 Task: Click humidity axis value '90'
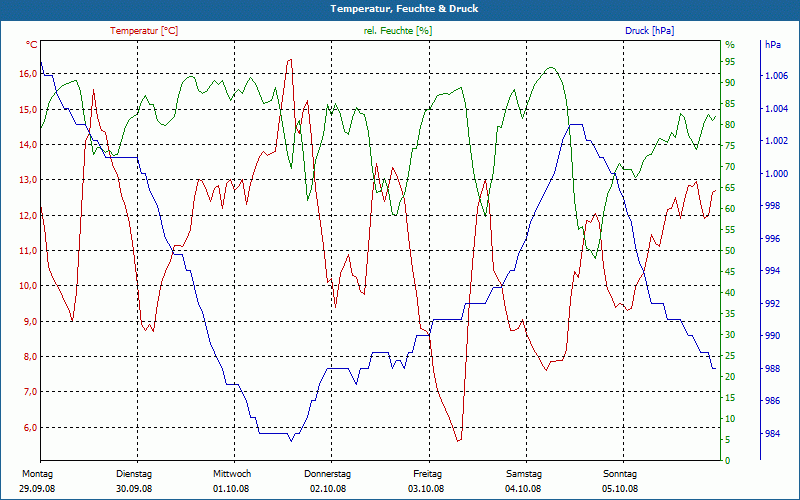[x=731, y=83]
